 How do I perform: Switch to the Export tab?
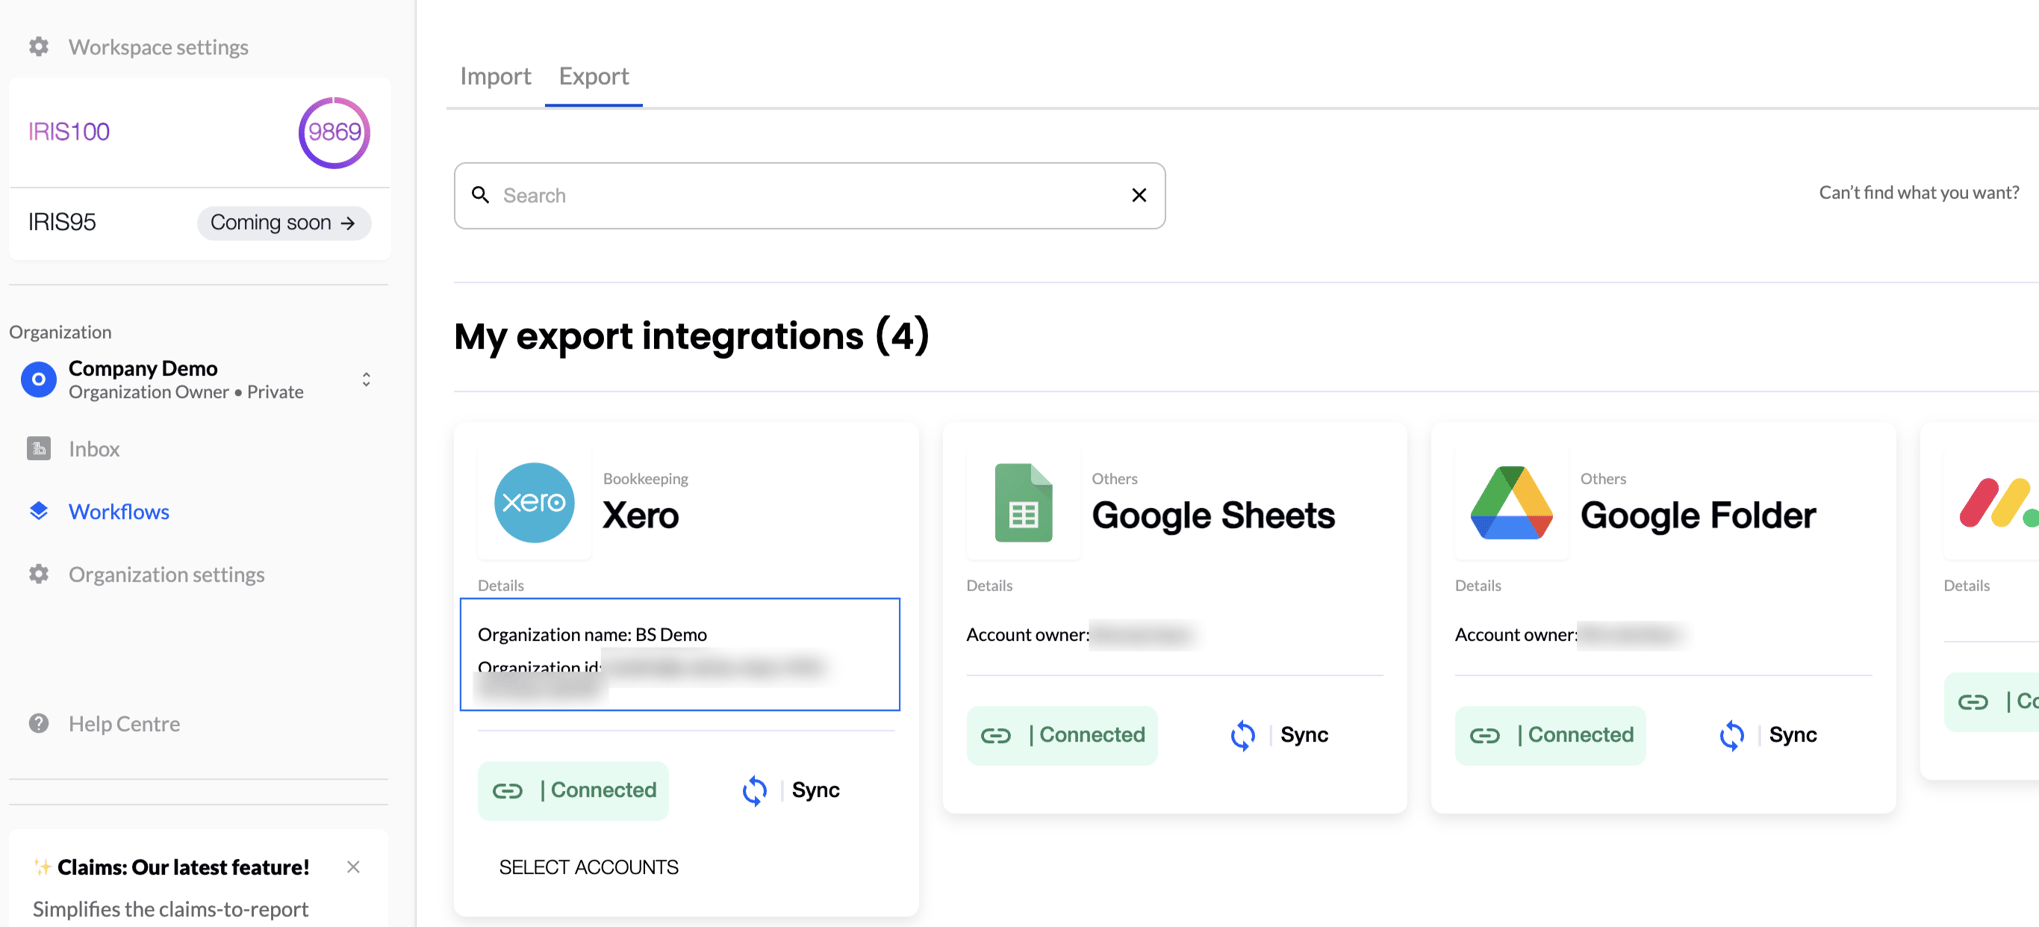(x=594, y=76)
